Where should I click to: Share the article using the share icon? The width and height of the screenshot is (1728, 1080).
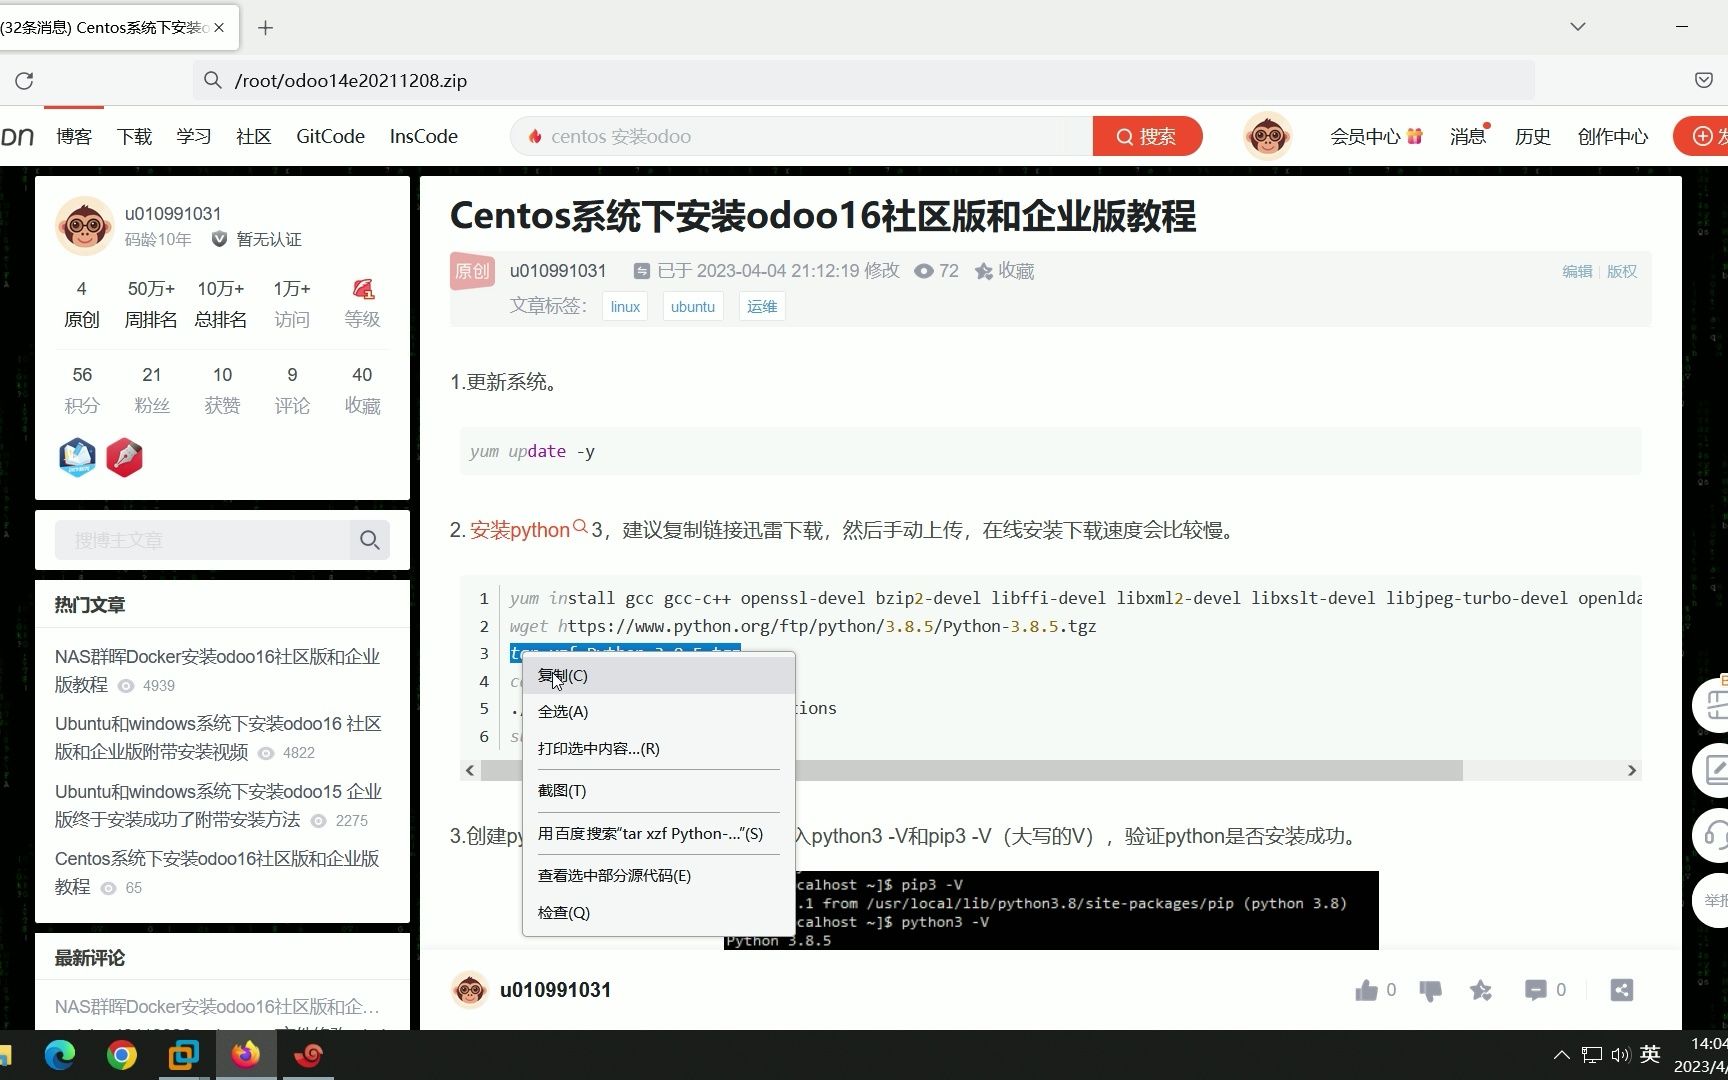point(1622,990)
